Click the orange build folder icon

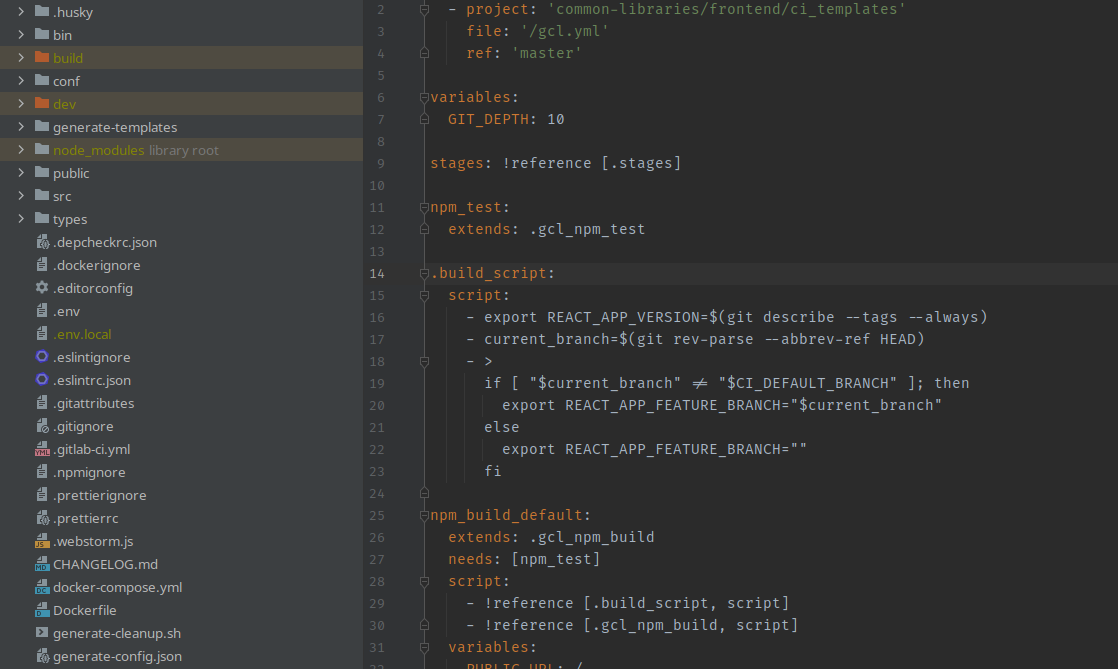click(42, 57)
